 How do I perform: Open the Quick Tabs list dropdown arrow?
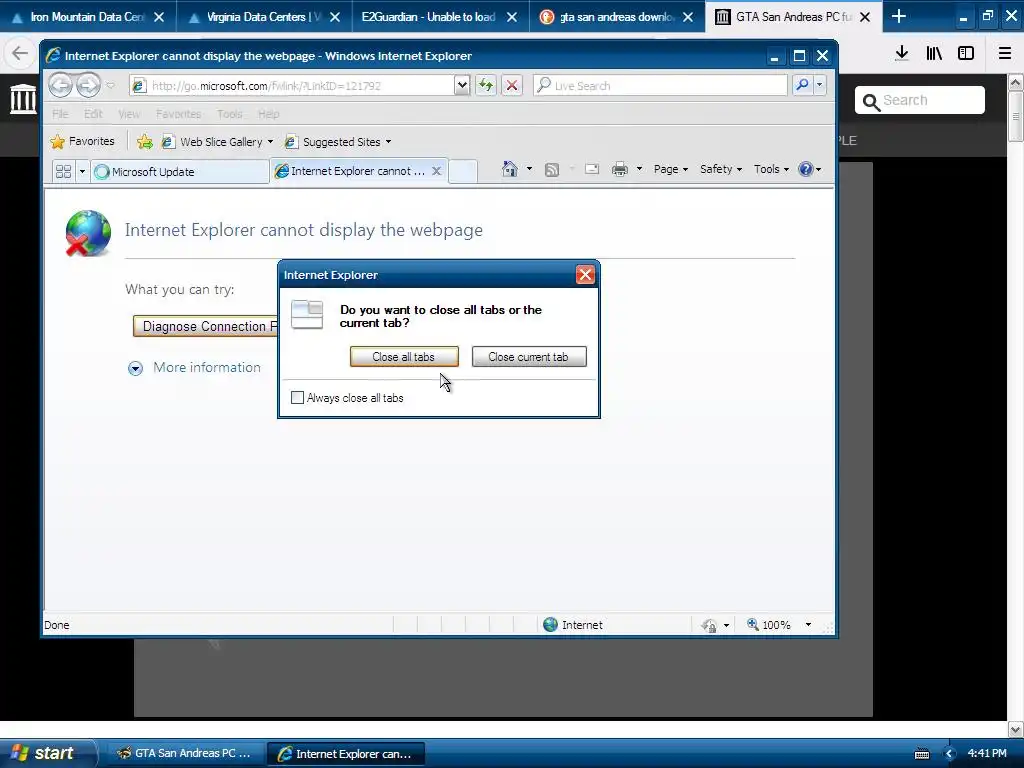pos(82,171)
